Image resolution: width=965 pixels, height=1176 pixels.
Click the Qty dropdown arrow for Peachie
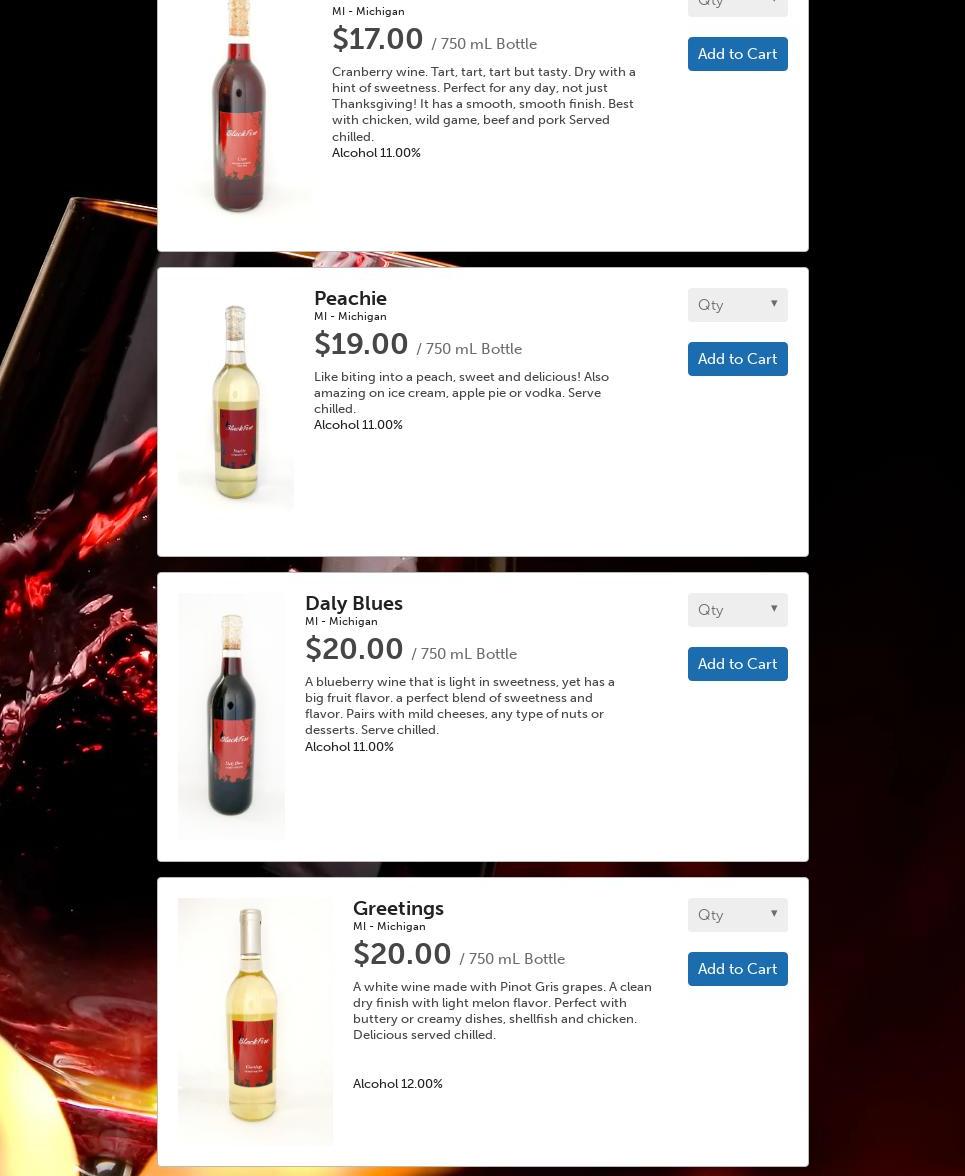(774, 304)
